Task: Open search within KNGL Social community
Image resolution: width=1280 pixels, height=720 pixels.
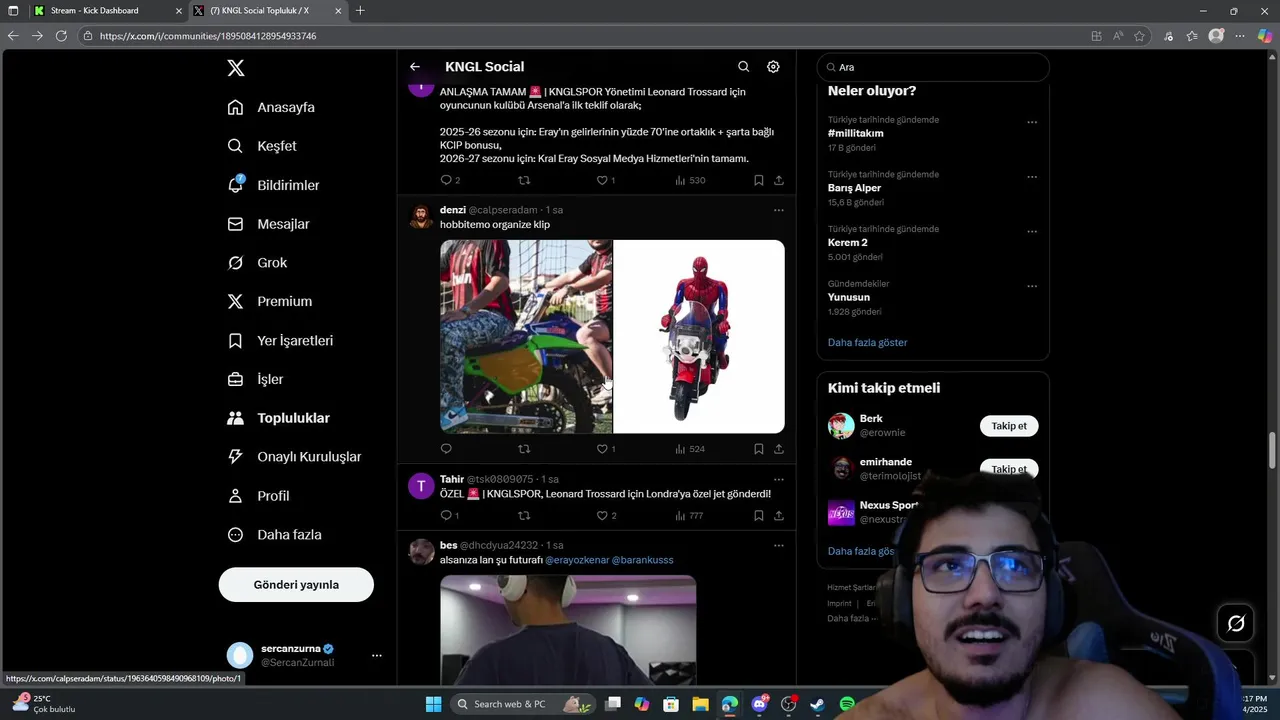Action: pyautogui.click(x=743, y=67)
